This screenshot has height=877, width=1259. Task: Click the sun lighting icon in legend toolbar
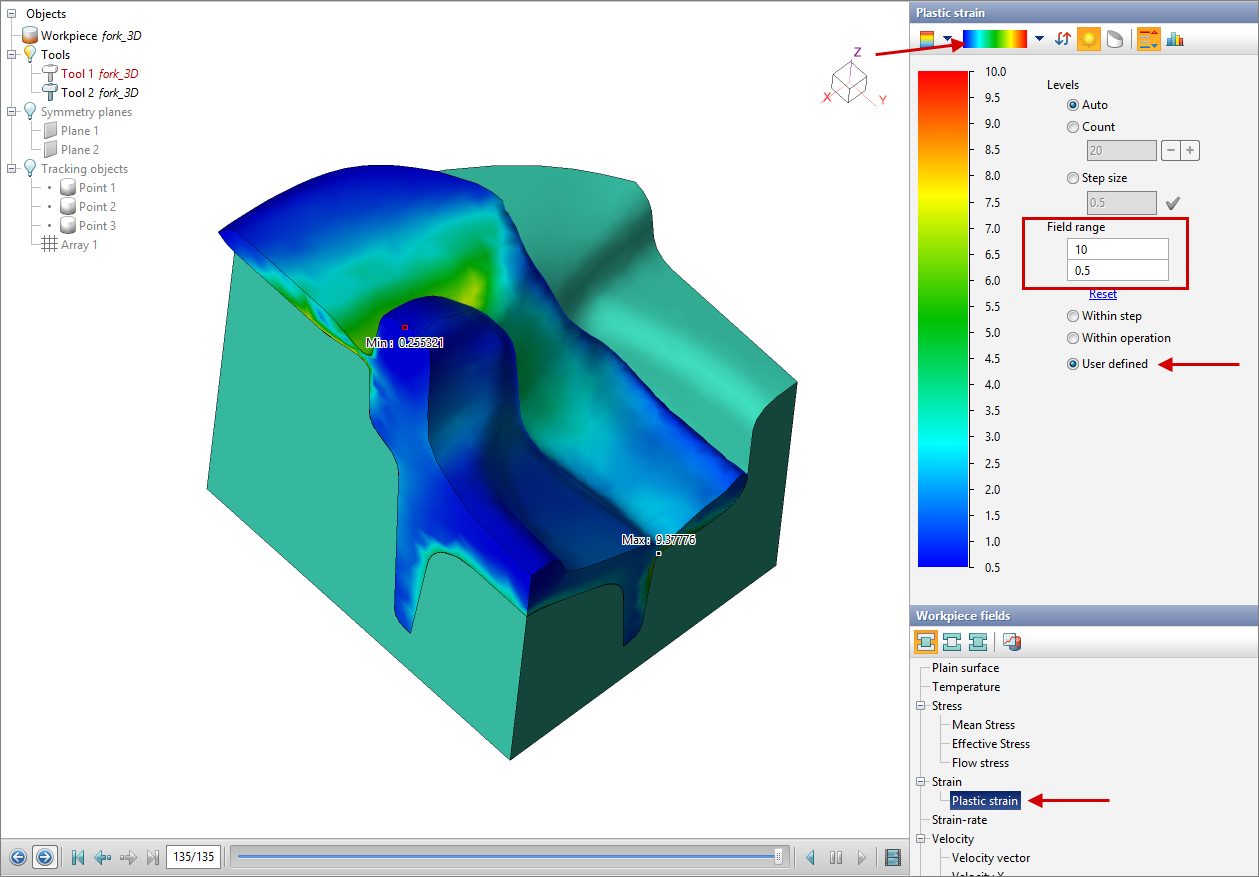1088,39
